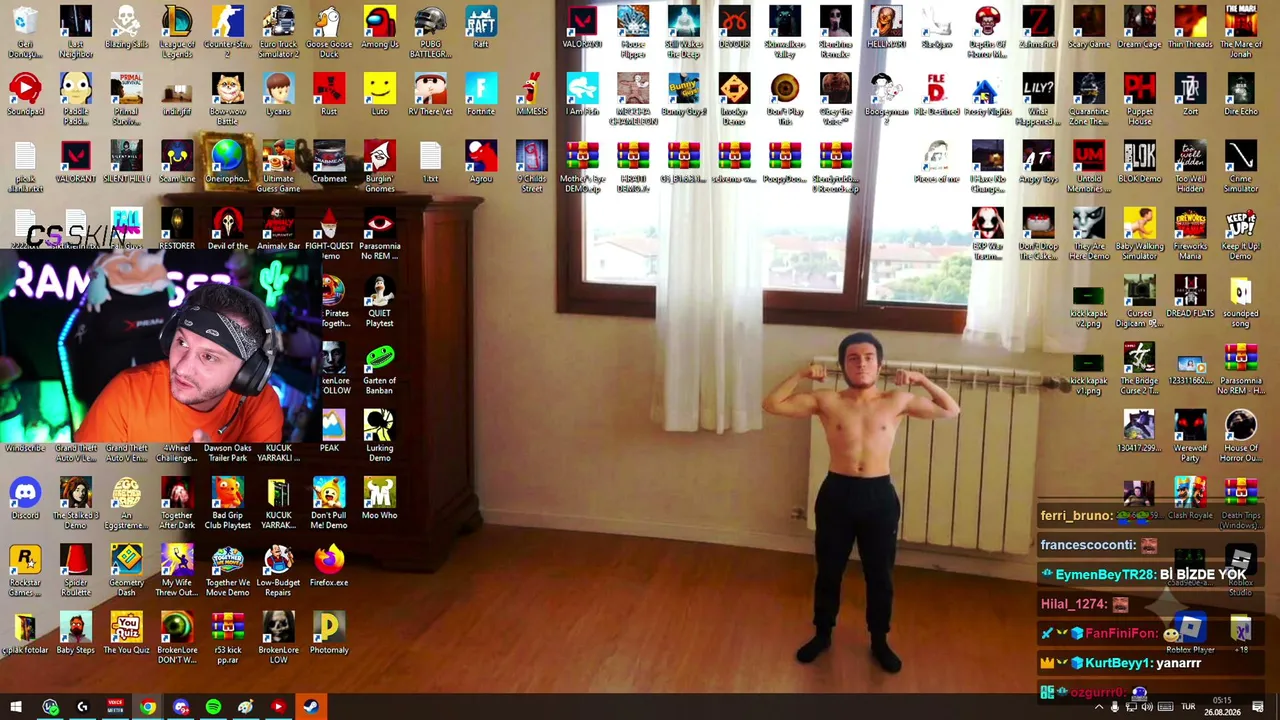Click the RESTORER desktop shortcut
This screenshot has width=1280, height=720.
tap(177, 229)
